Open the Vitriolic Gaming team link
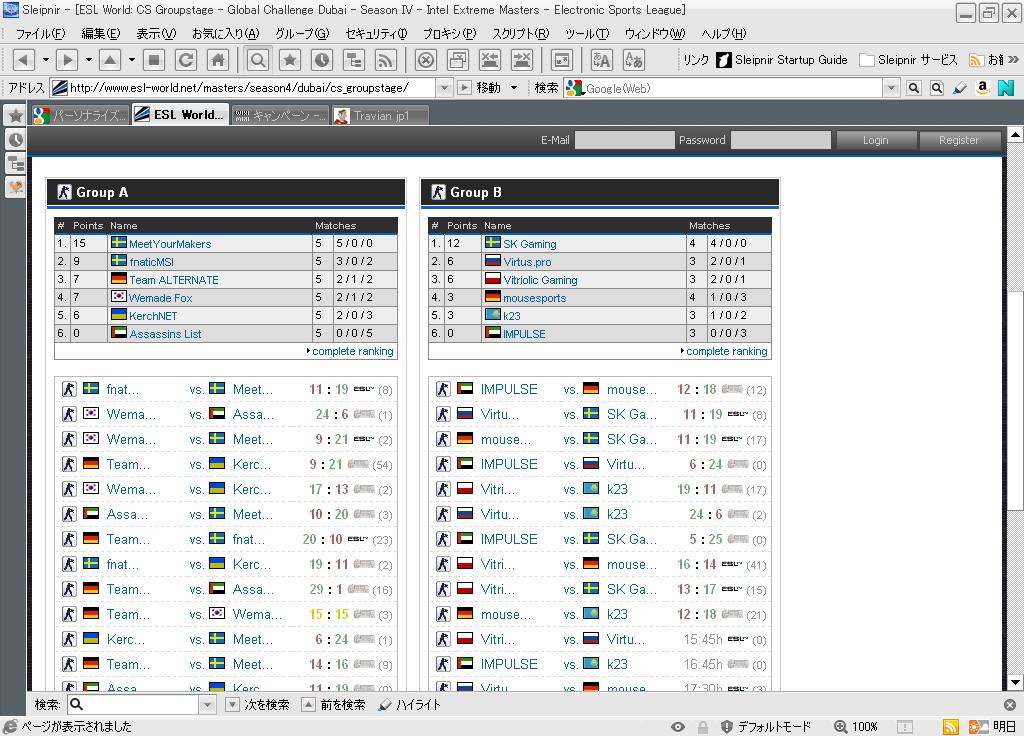Image resolution: width=1024 pixels, height=736 pixels. tap(540, 280)
